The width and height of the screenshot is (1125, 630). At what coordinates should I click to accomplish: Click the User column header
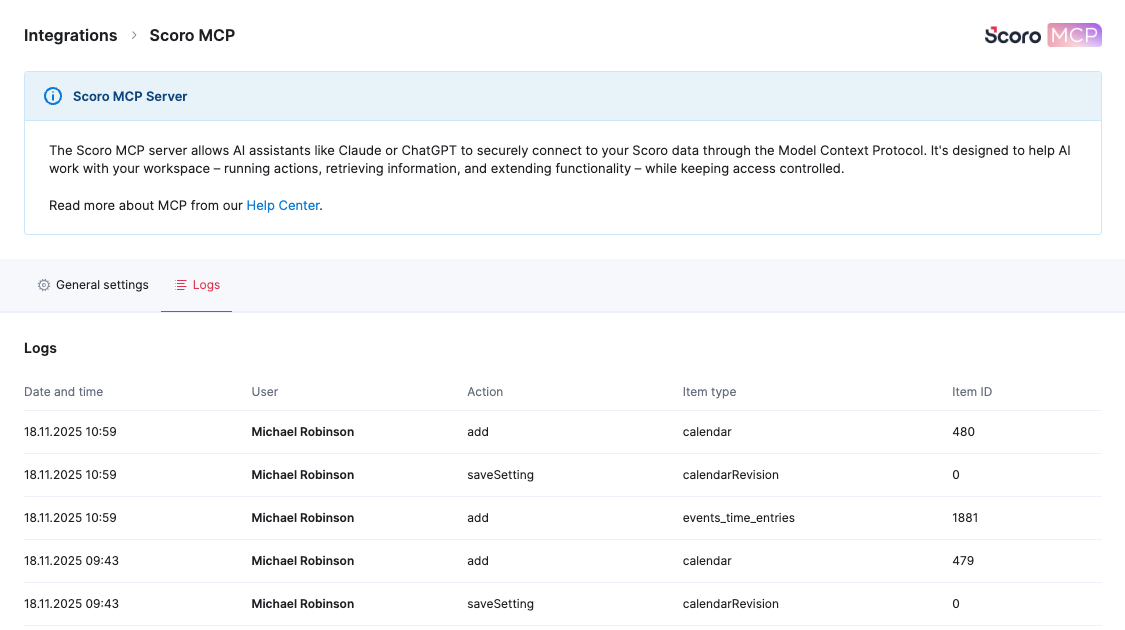click(265, 392)
